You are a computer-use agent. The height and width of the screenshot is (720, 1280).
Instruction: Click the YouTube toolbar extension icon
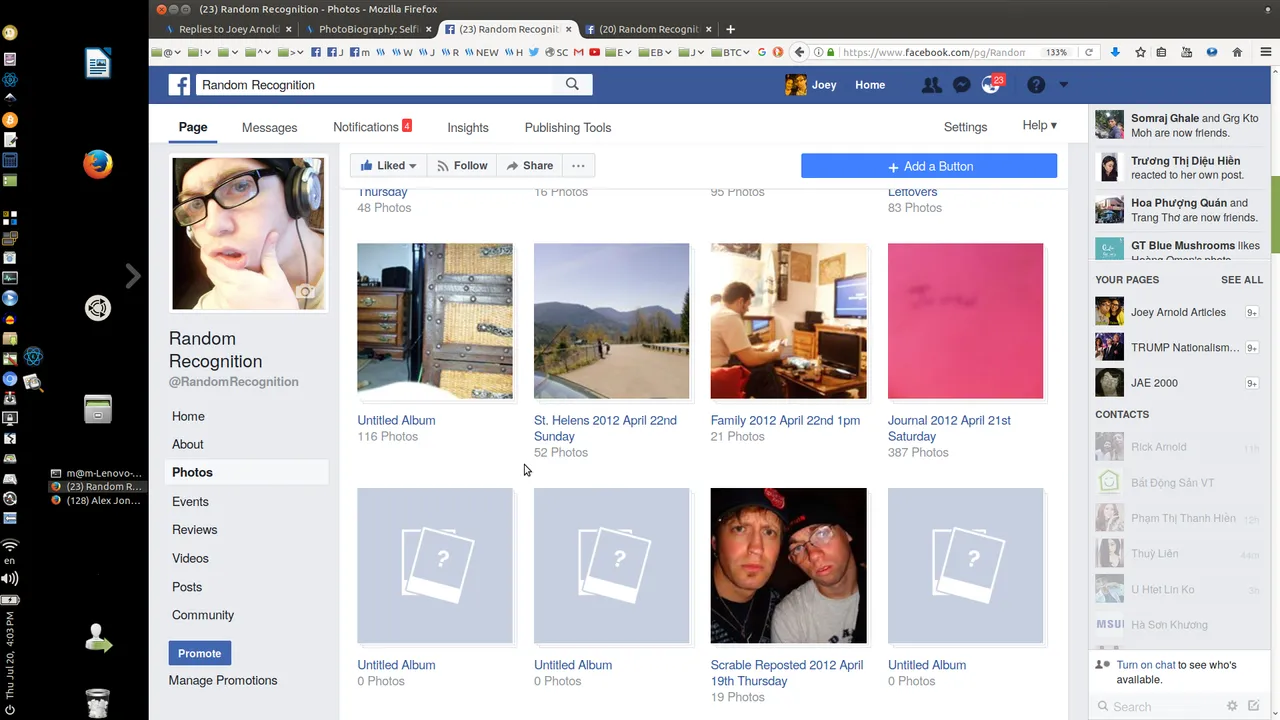pyautogui.click(x=1186, y=52)
